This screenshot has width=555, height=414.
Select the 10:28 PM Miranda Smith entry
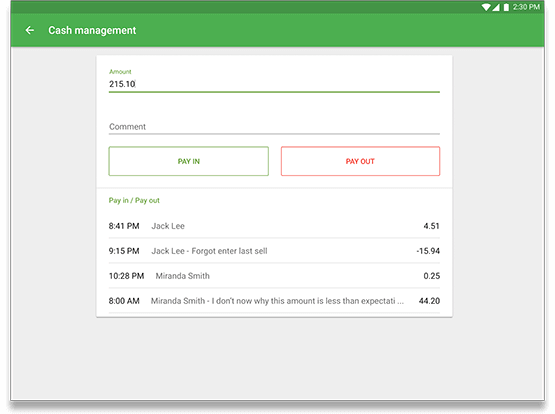(x=274, y=276)
